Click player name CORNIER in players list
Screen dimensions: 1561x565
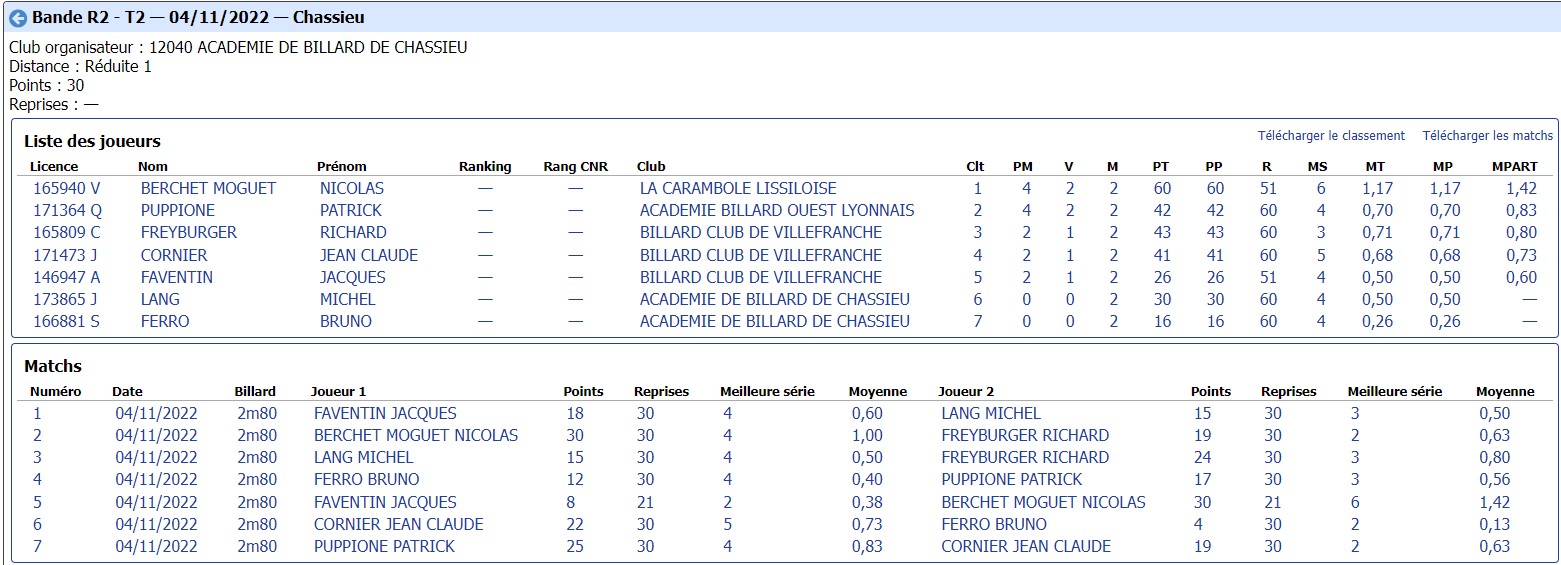click(174, 255)
